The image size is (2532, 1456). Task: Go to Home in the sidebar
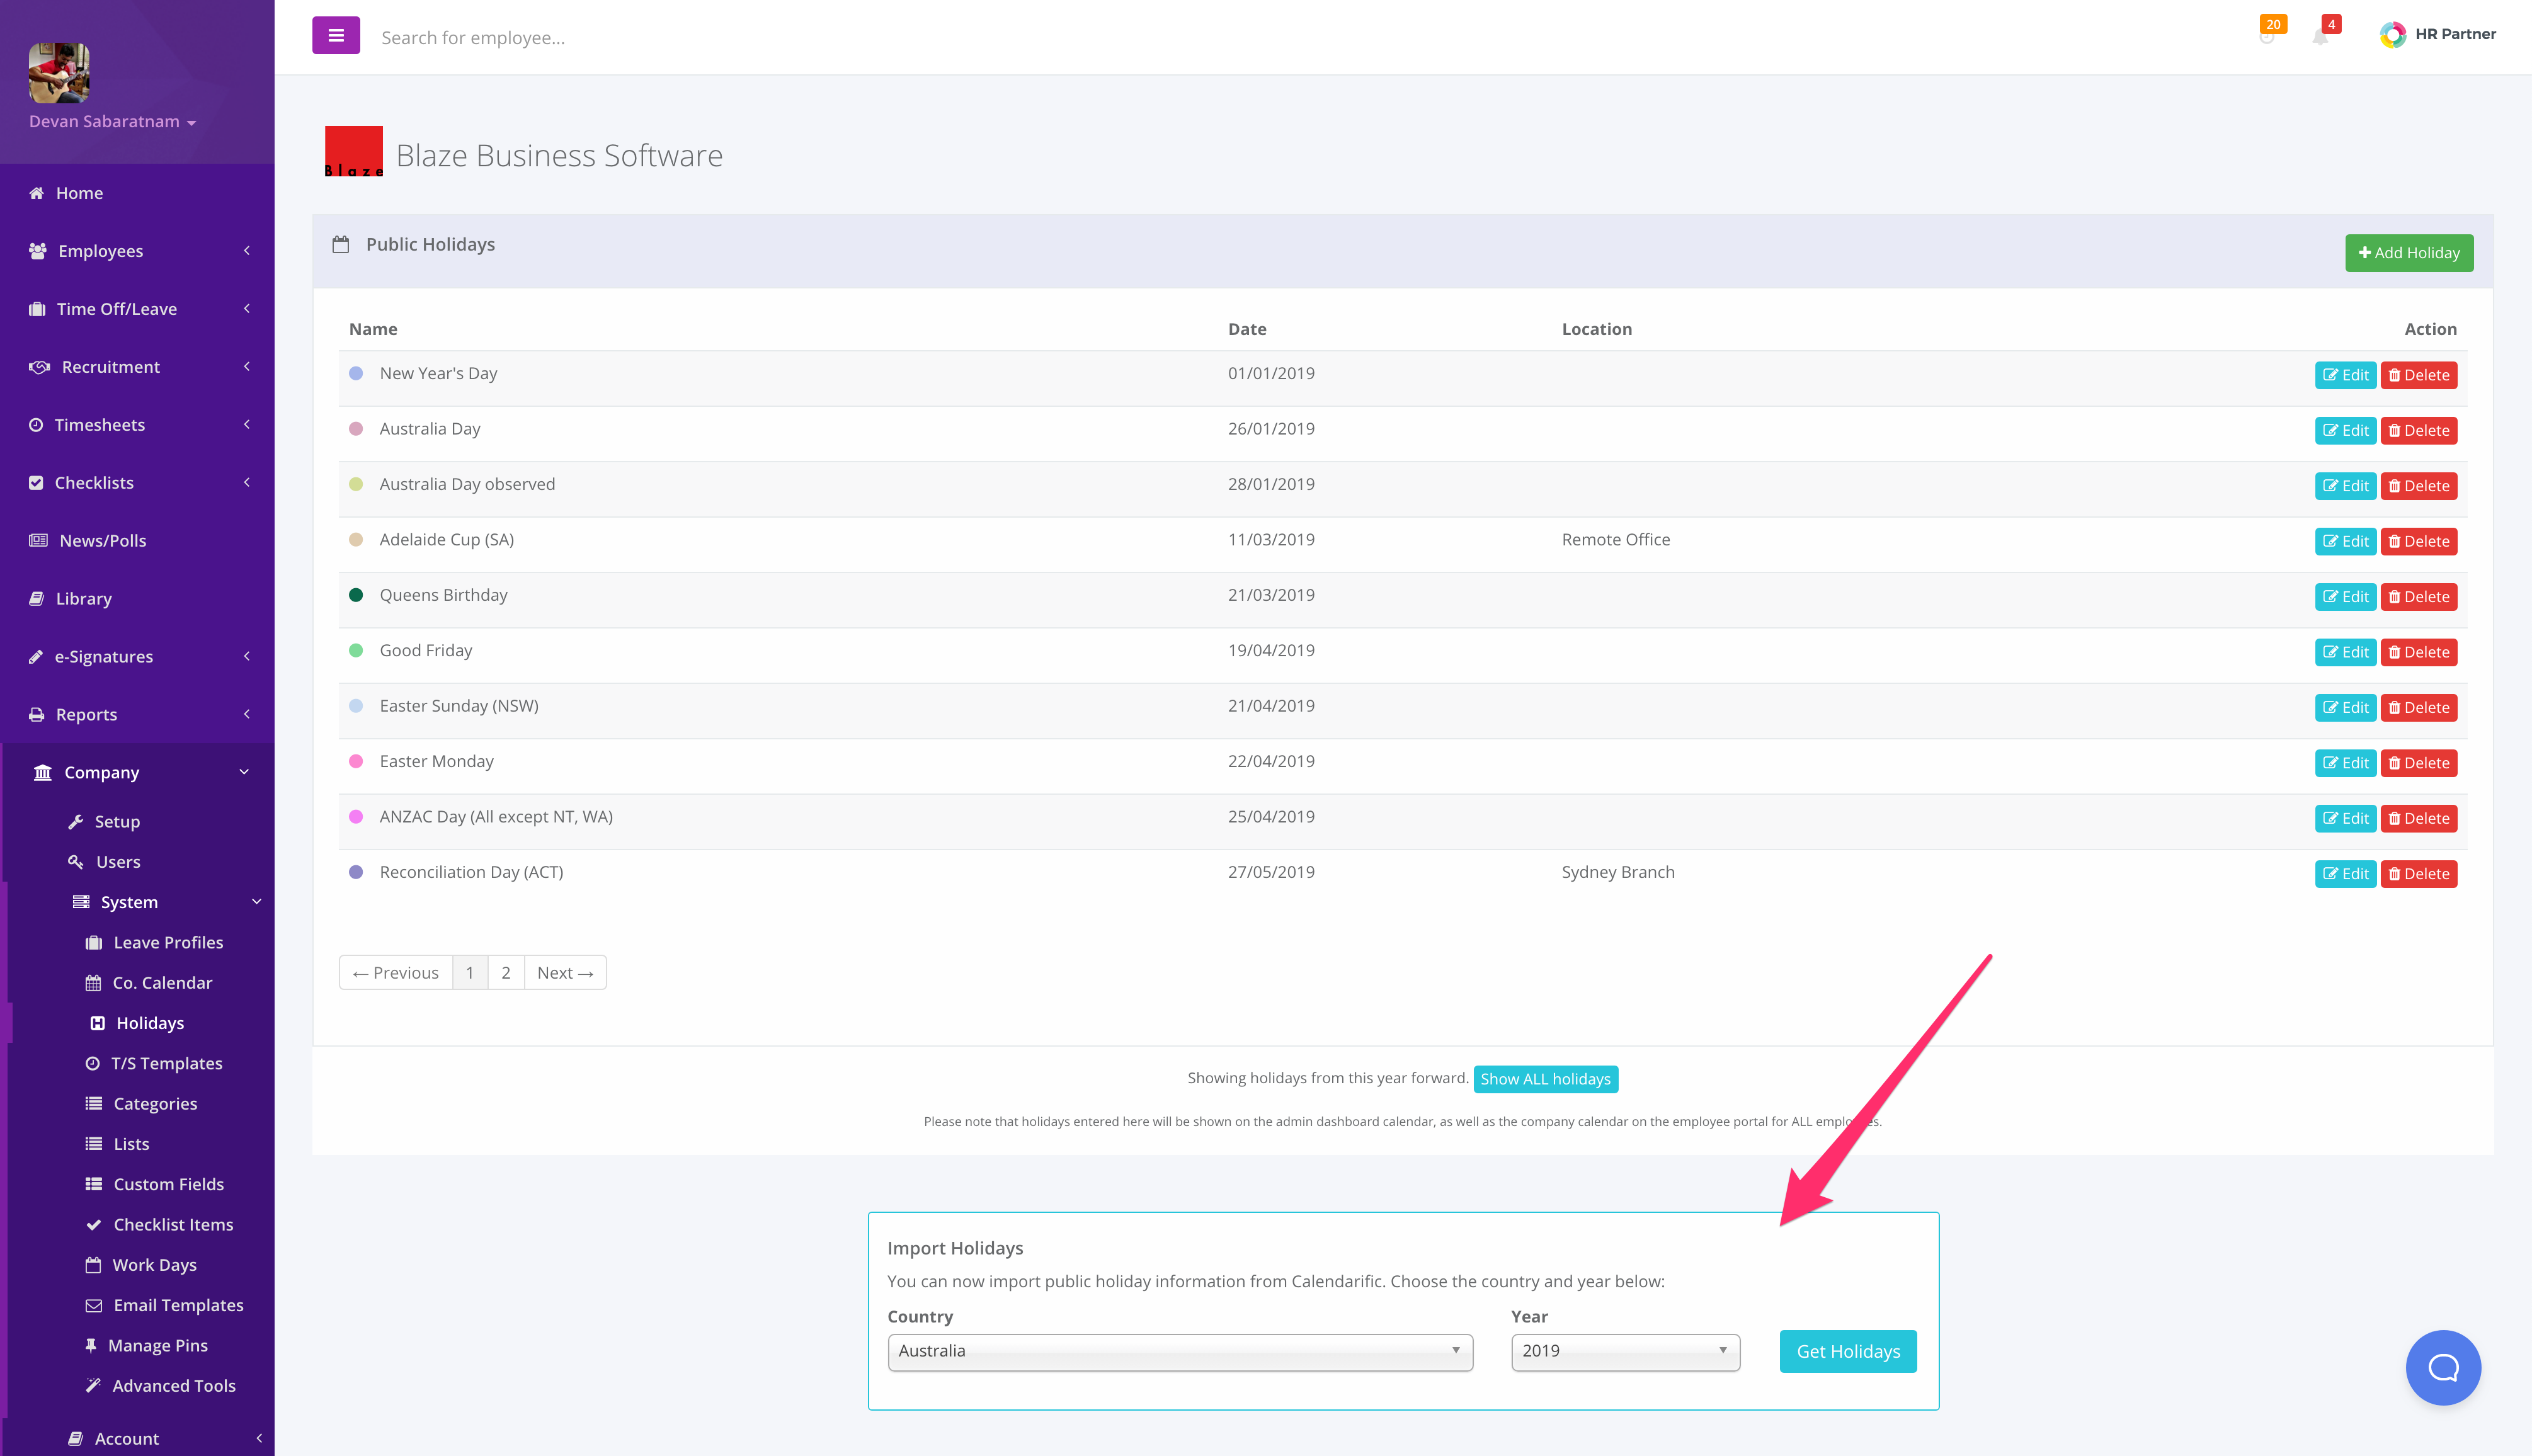tap(137, 193)
